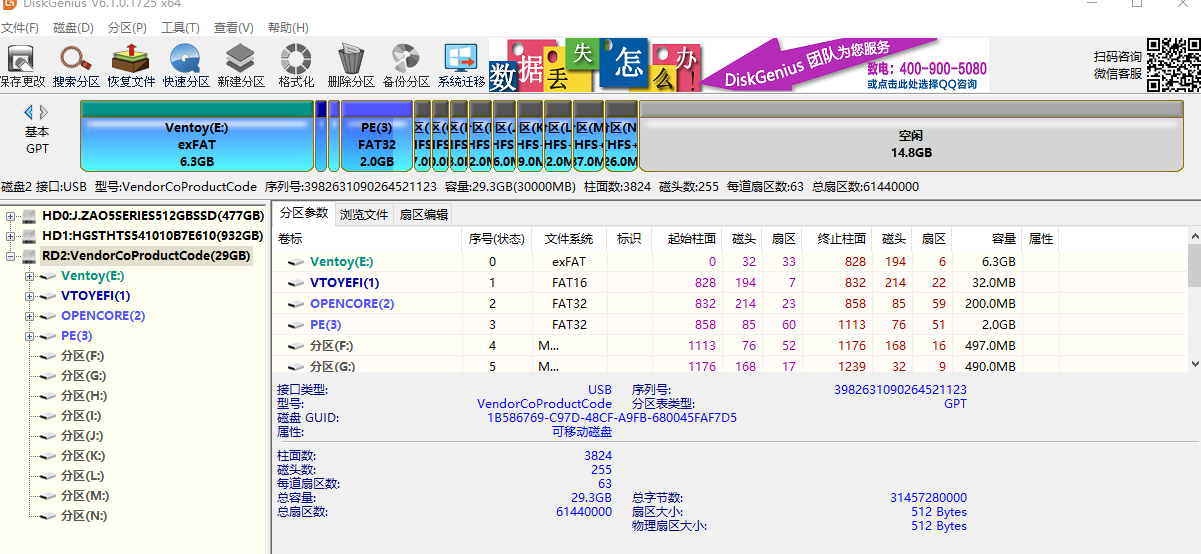Go to next disk with right arrow

(44, 112)
